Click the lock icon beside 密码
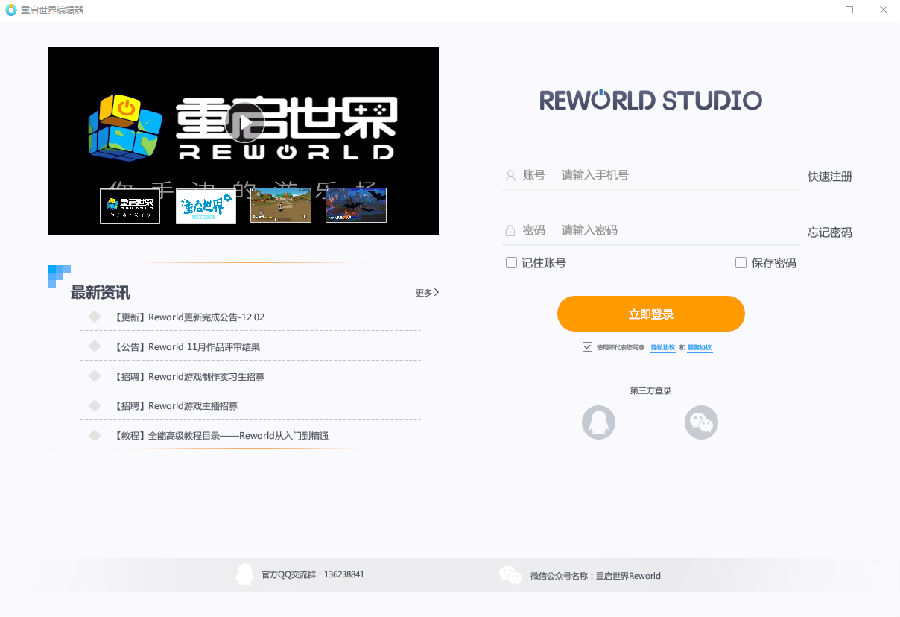 tap(510, 231)
